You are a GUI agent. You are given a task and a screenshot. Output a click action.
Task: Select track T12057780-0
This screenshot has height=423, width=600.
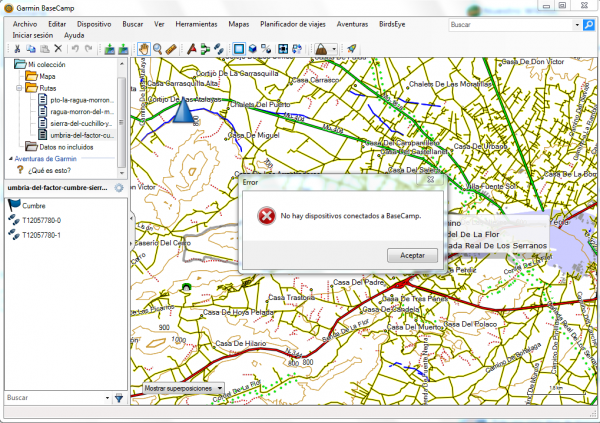click(41, 220)
